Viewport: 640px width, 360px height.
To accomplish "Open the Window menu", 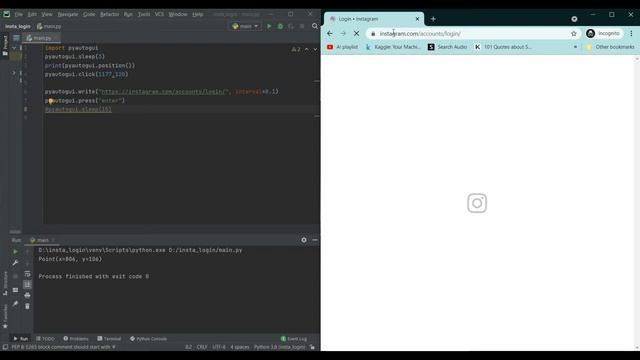I will click(178, 14).
